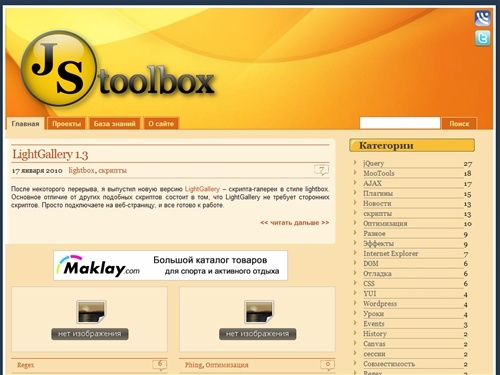500x375 pixels.
Task: Switch to the База знаний tab
Action: click(114, 124)
